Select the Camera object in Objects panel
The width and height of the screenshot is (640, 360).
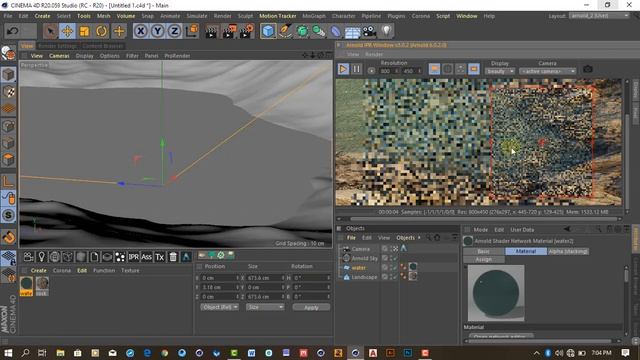[x=360, y=249]
